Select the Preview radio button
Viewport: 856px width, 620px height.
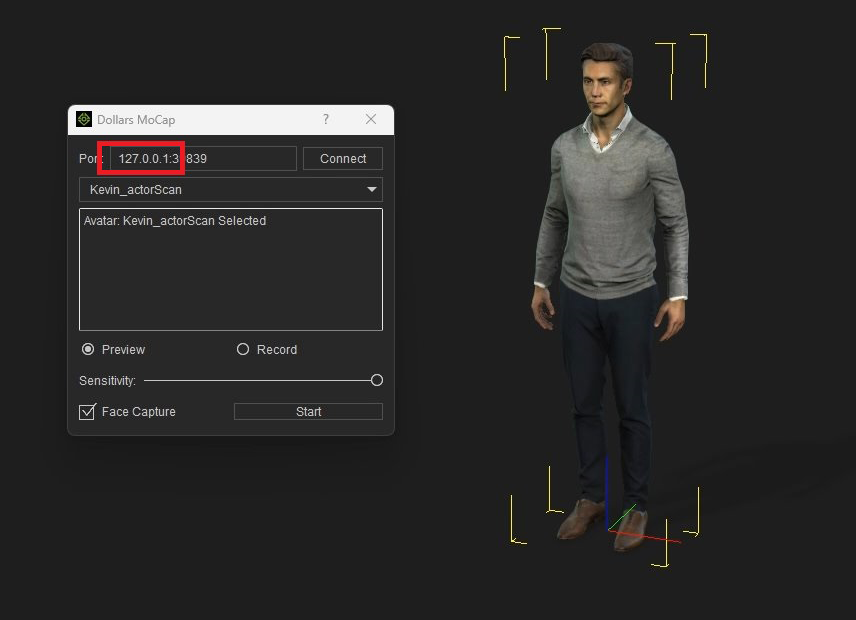coord(88,350)
